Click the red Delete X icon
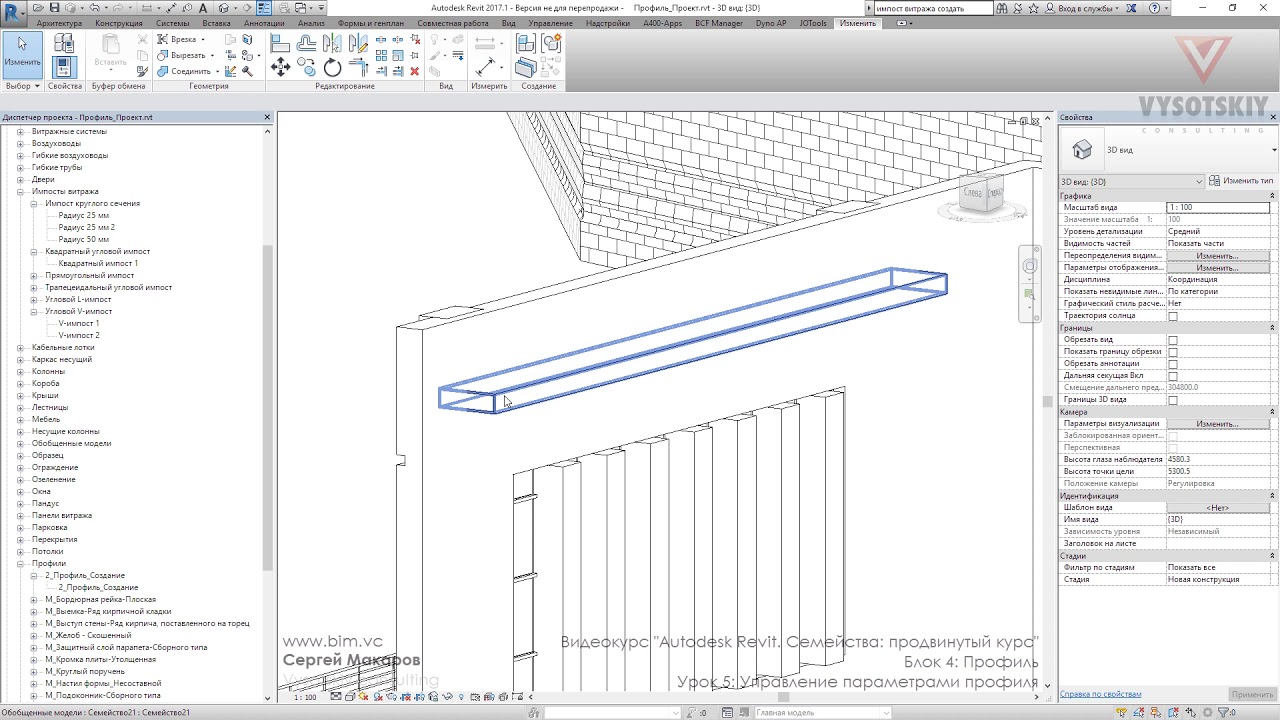This screenshot has height=720, width=1280. click(x=415, y=71)
